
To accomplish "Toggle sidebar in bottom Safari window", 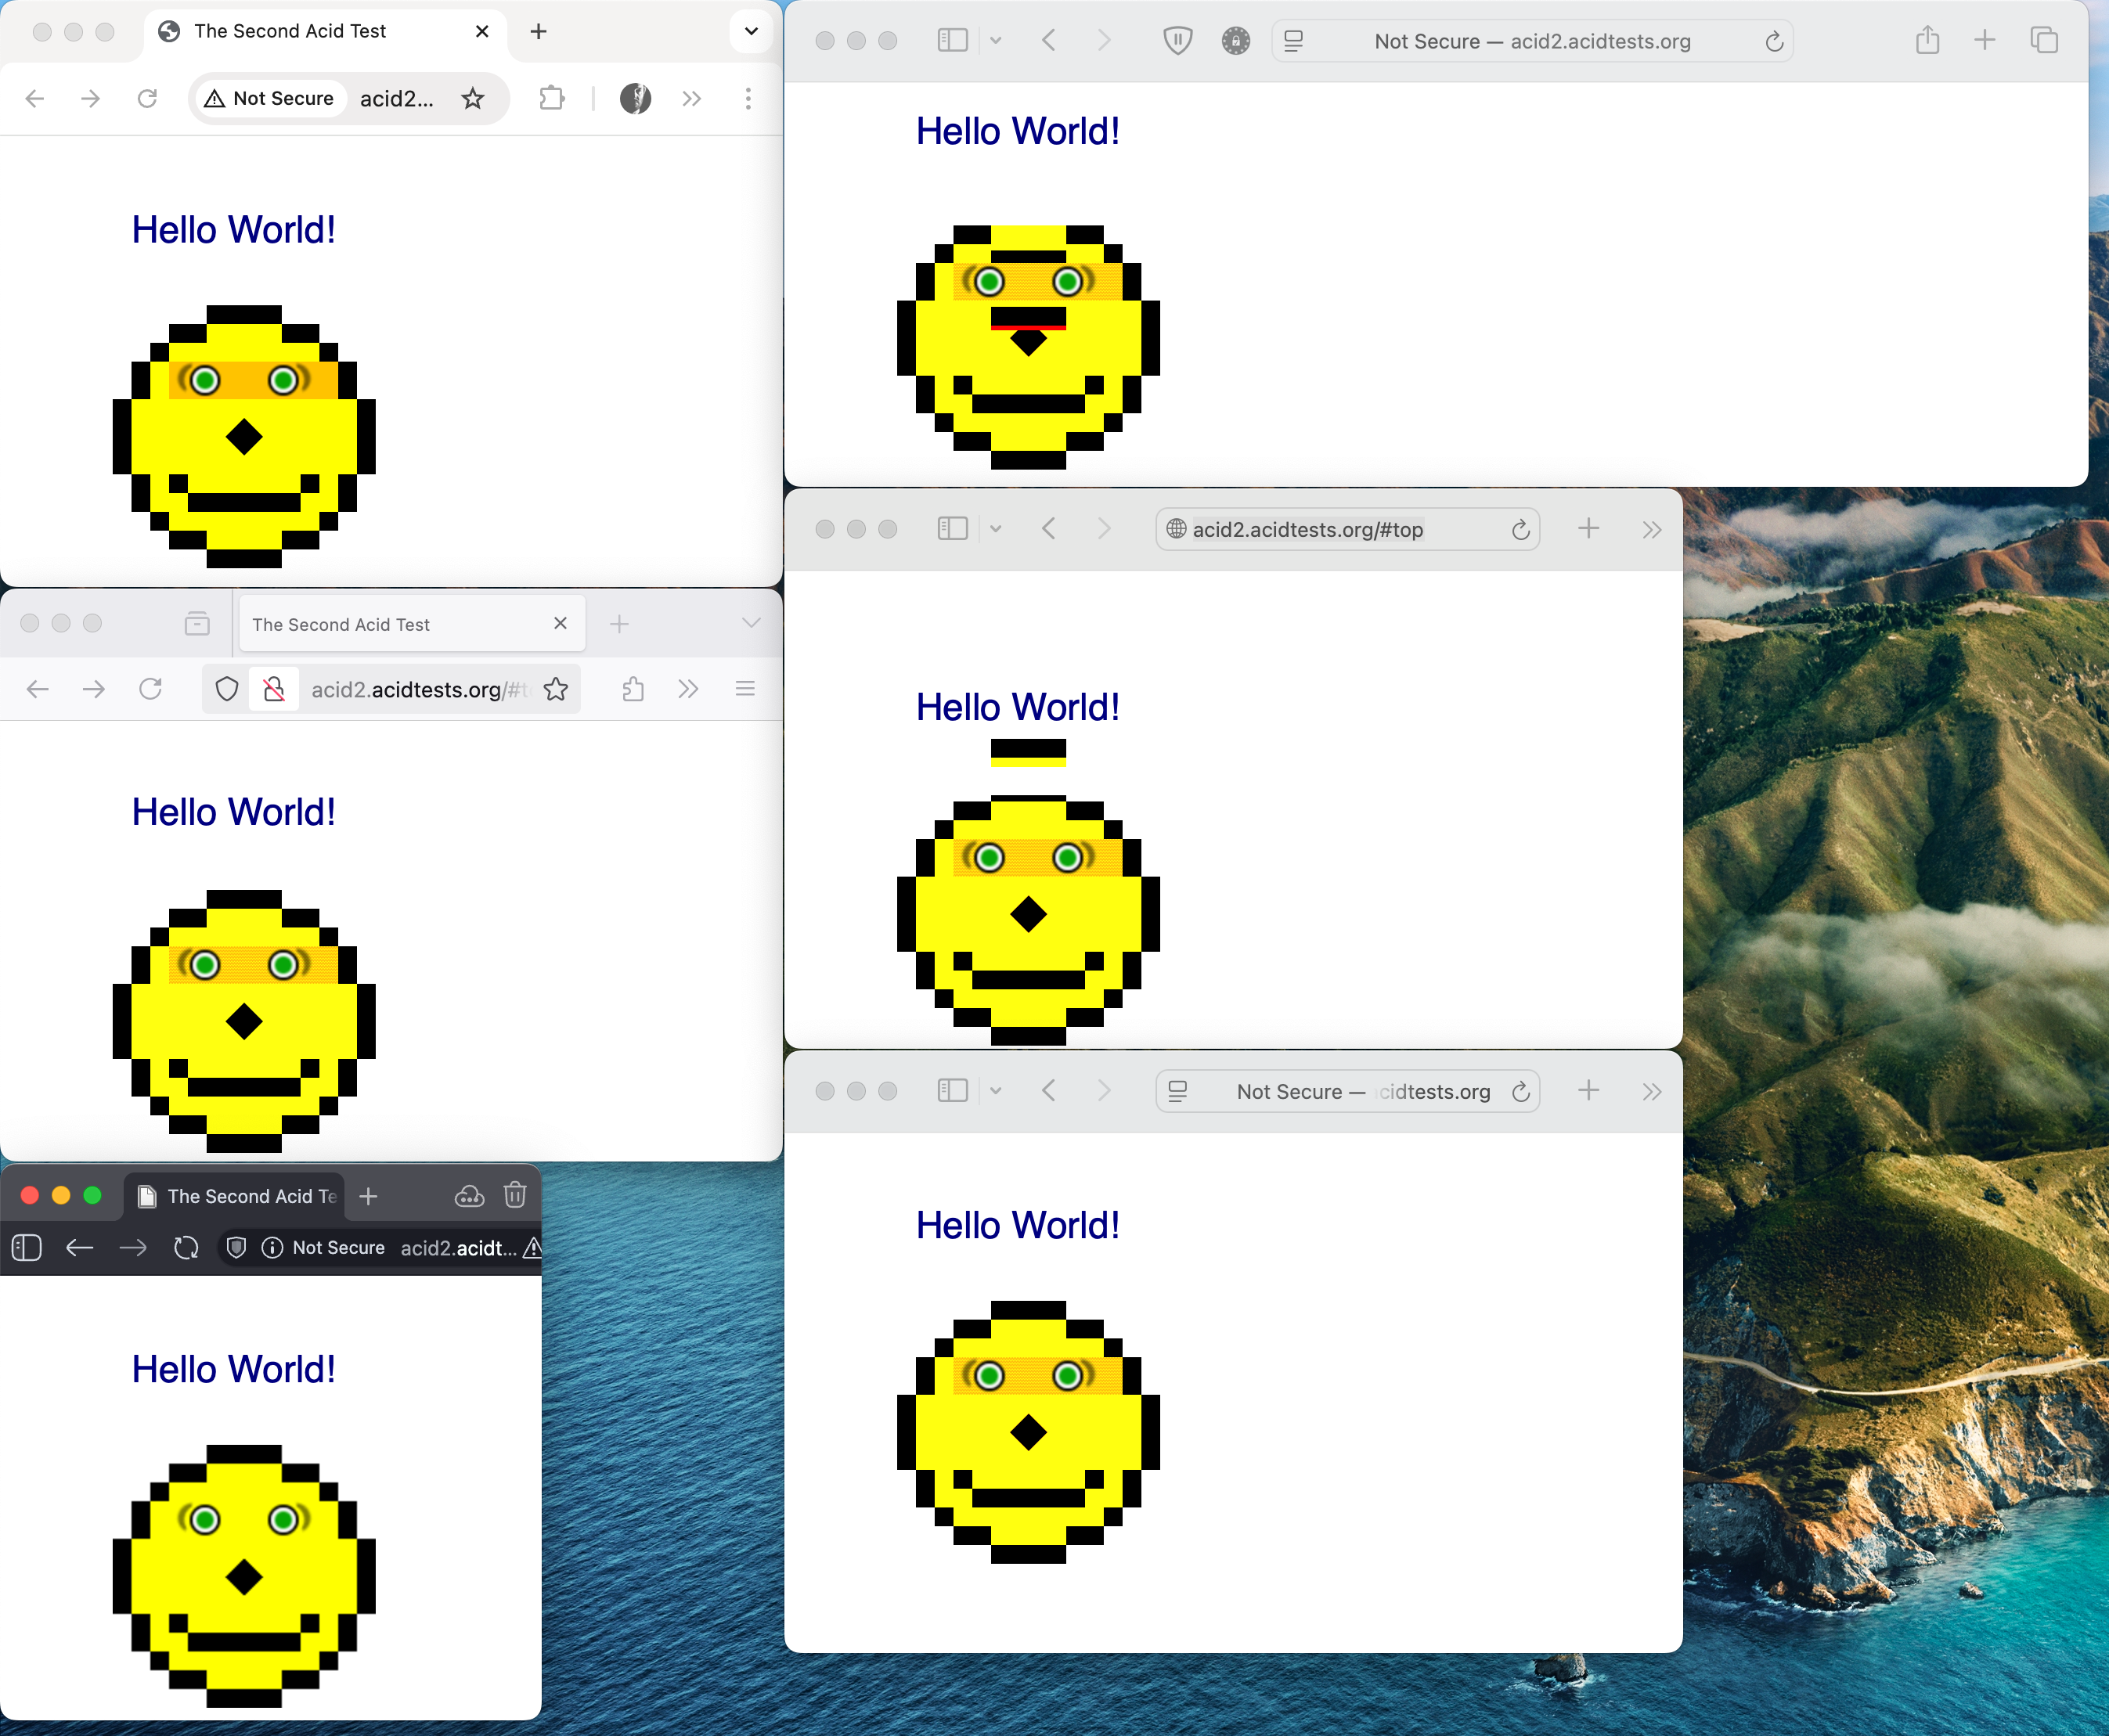I will click(x=953, y=1090).
